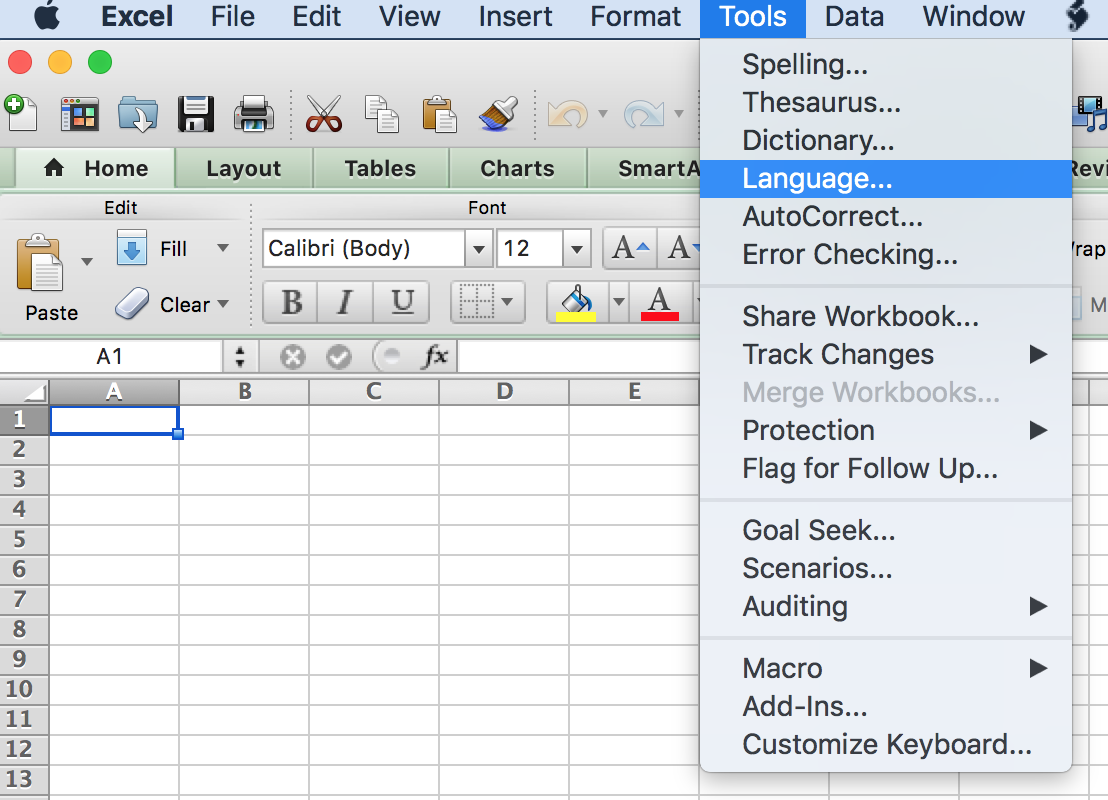The image size is (1108, 800).
Task: Cancel entry with the formula bar X icon
Action: [292, 357]
